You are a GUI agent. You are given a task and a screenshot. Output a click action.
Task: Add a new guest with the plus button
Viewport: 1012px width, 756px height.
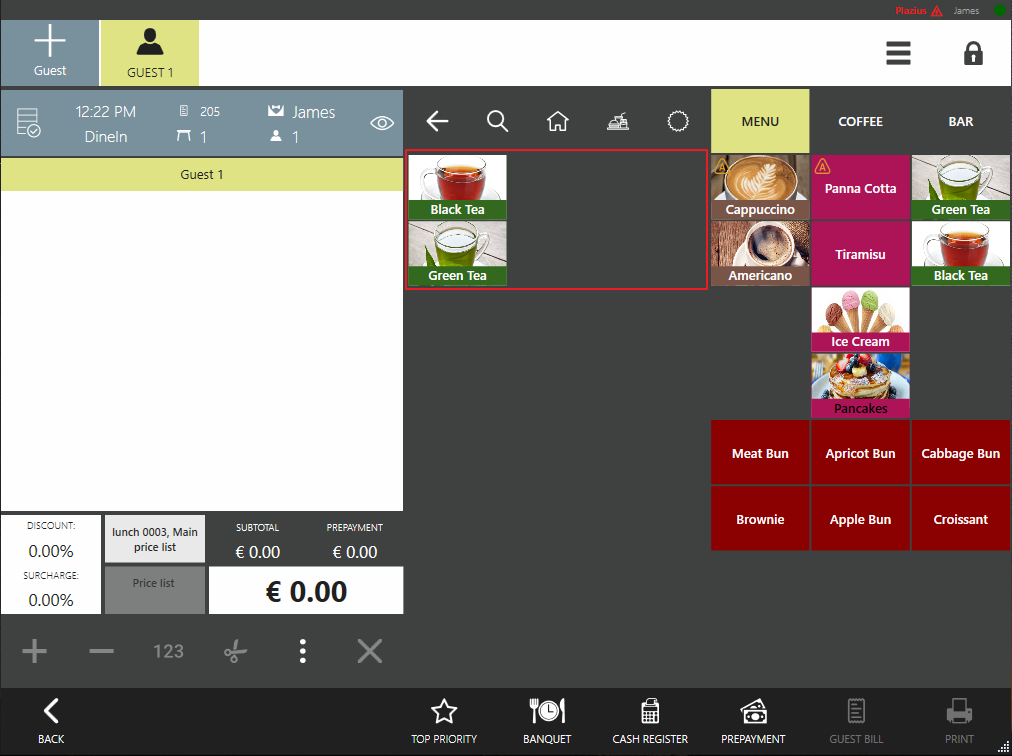(50, 52)
